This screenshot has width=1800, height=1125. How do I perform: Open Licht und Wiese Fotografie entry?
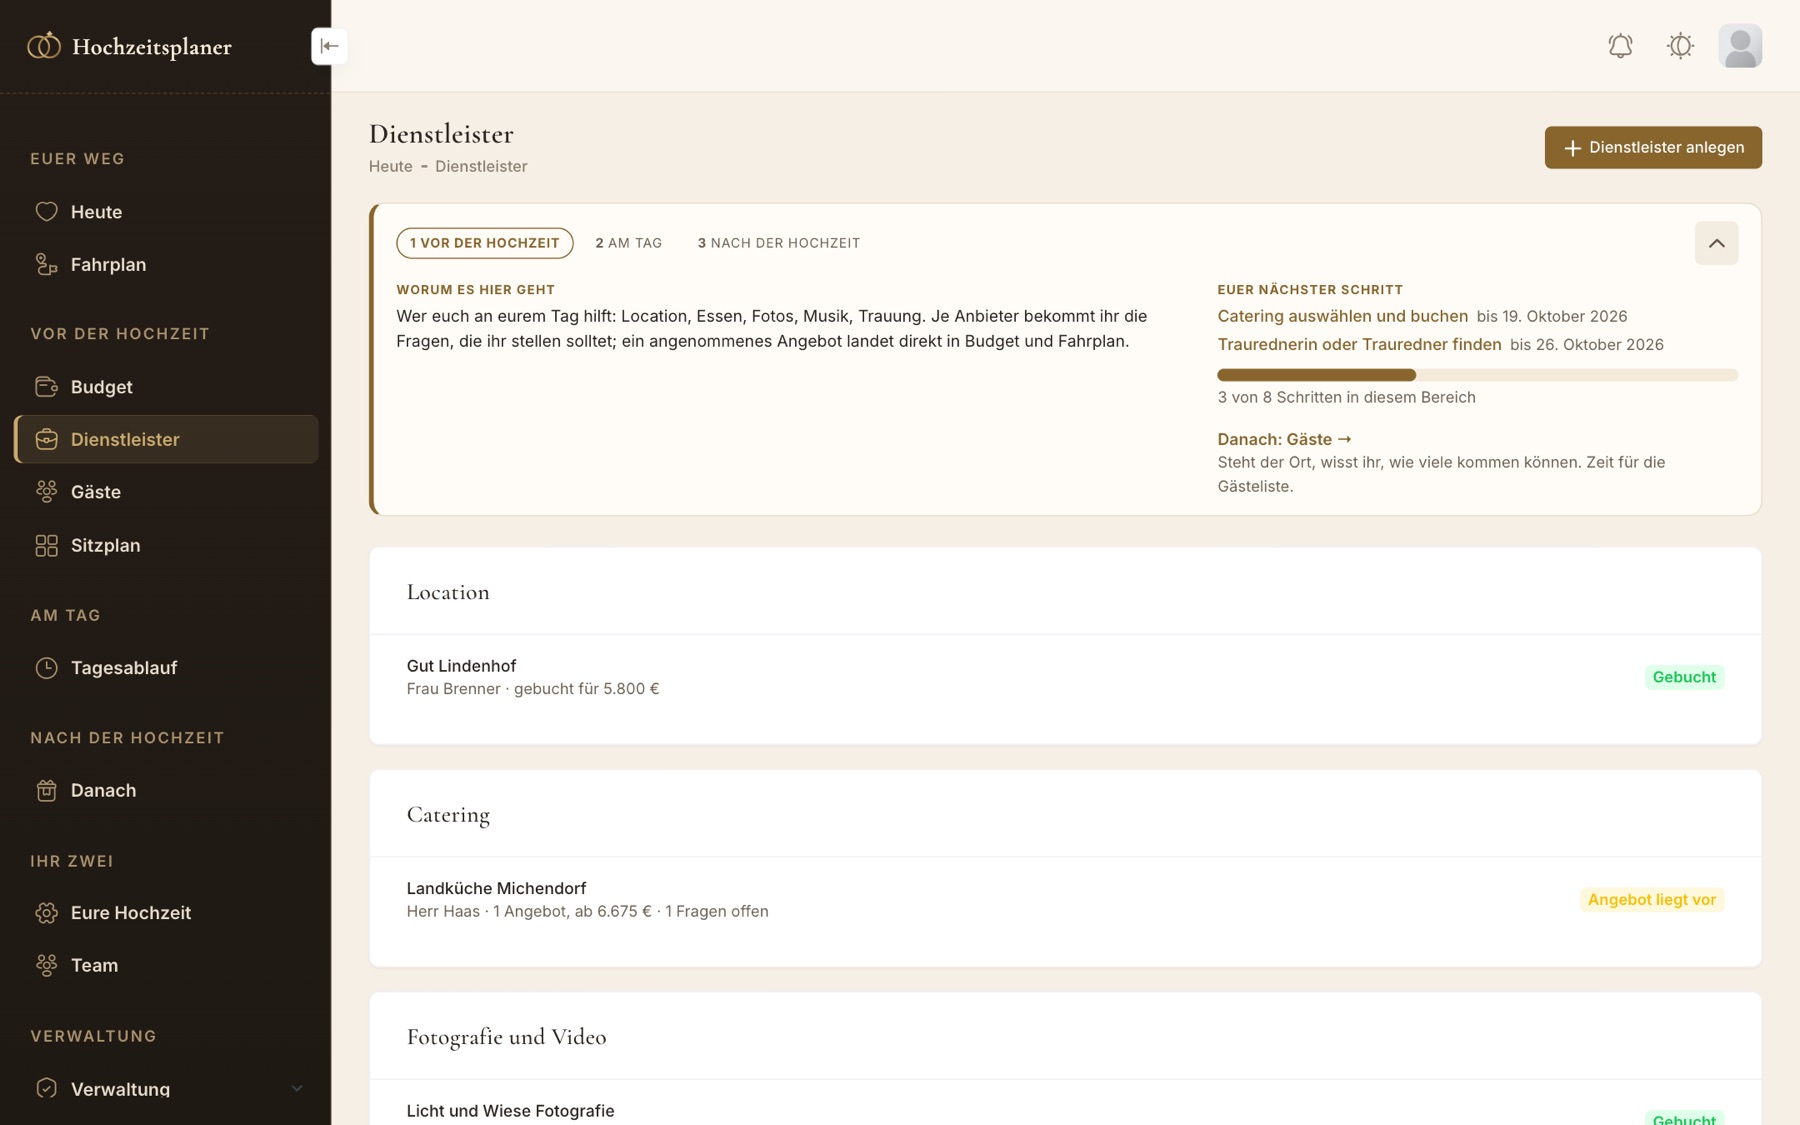[510, 1111]
